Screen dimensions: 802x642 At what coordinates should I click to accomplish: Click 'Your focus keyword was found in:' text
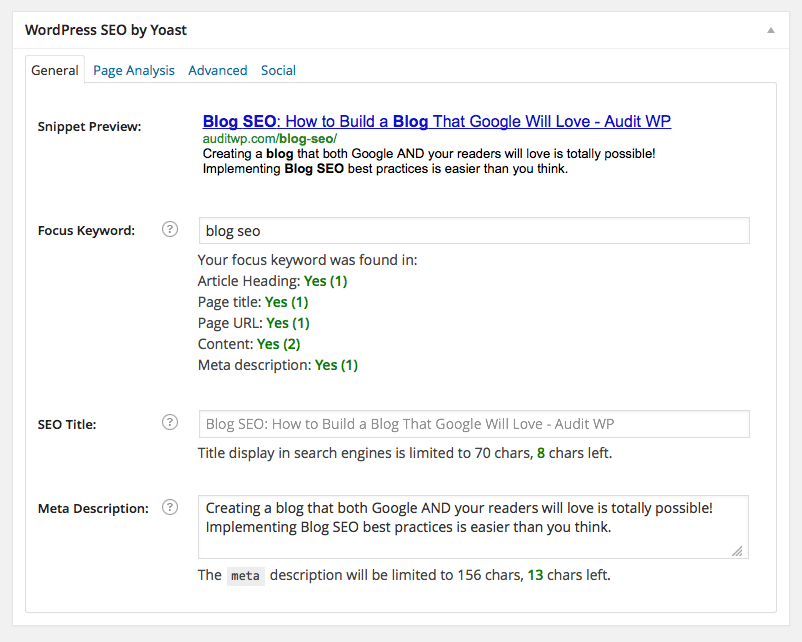coord(307,260)
